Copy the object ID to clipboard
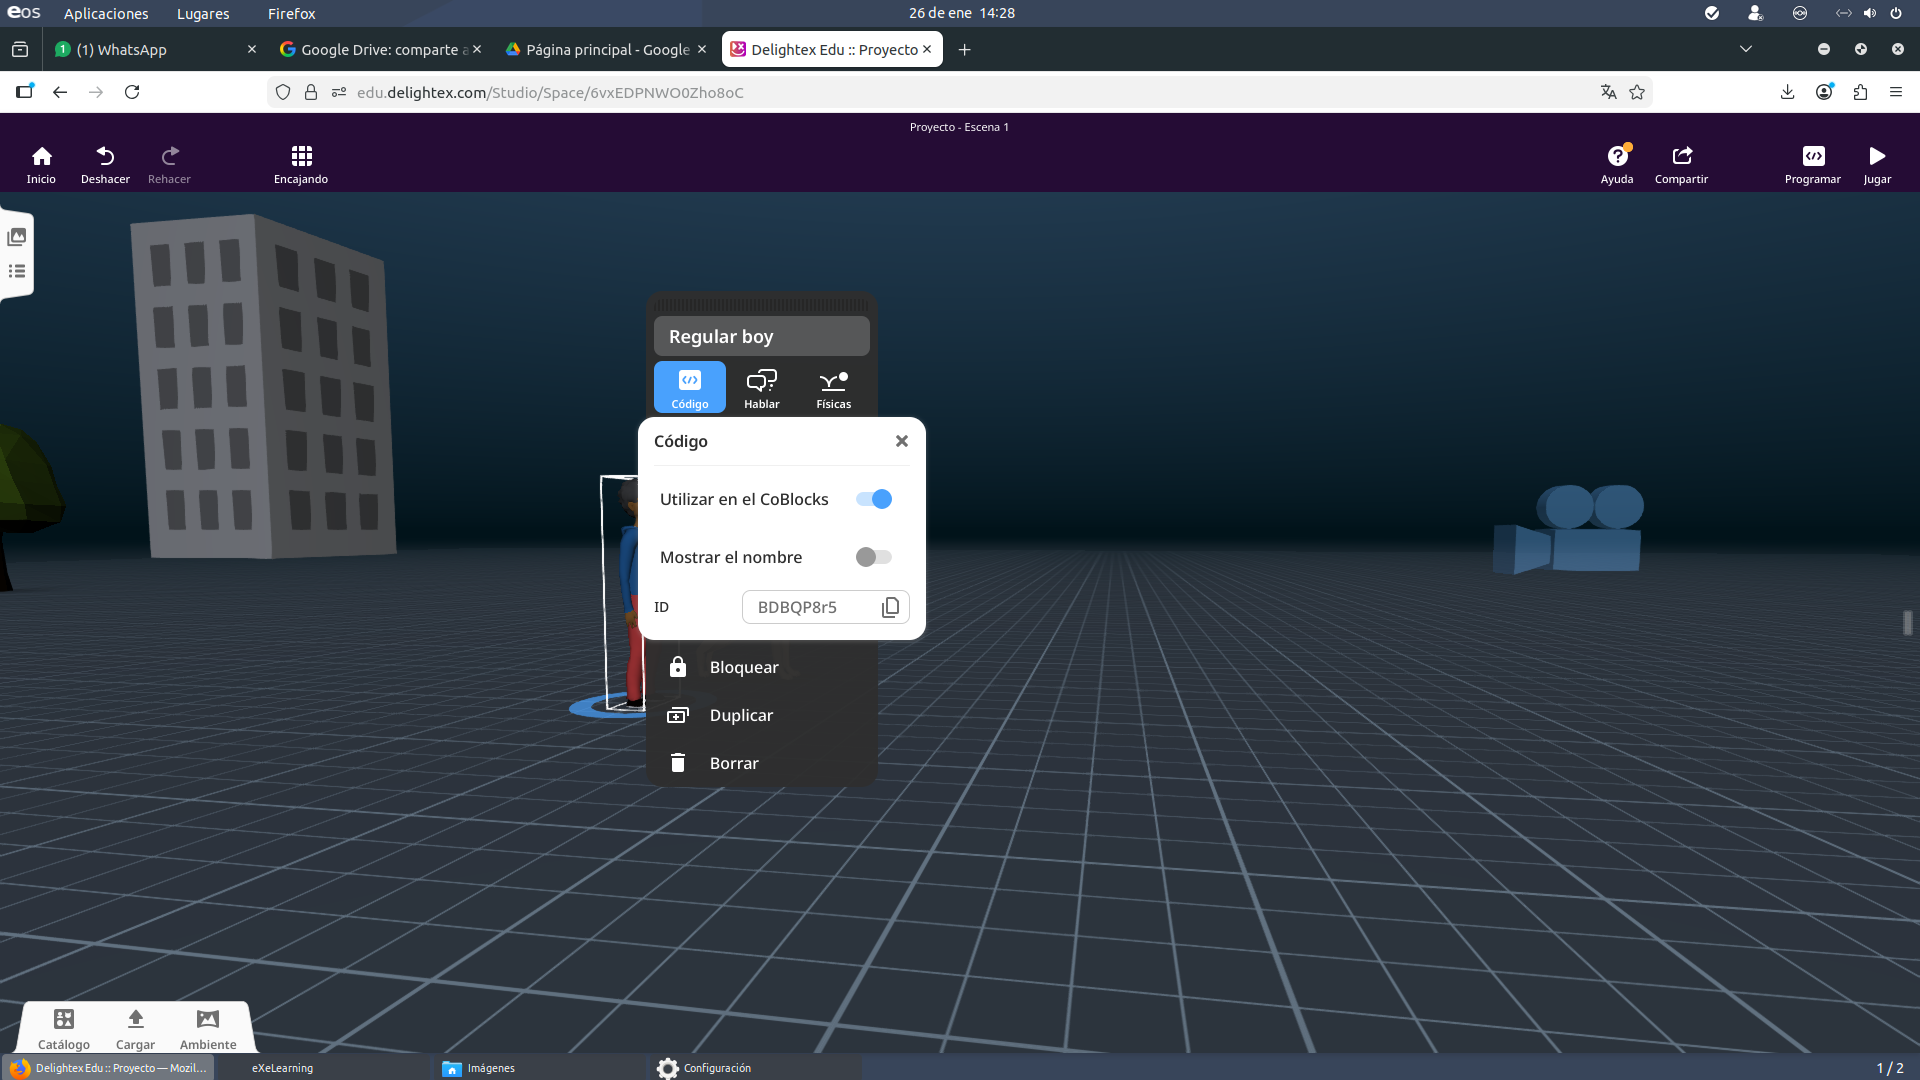 point(890,607)
